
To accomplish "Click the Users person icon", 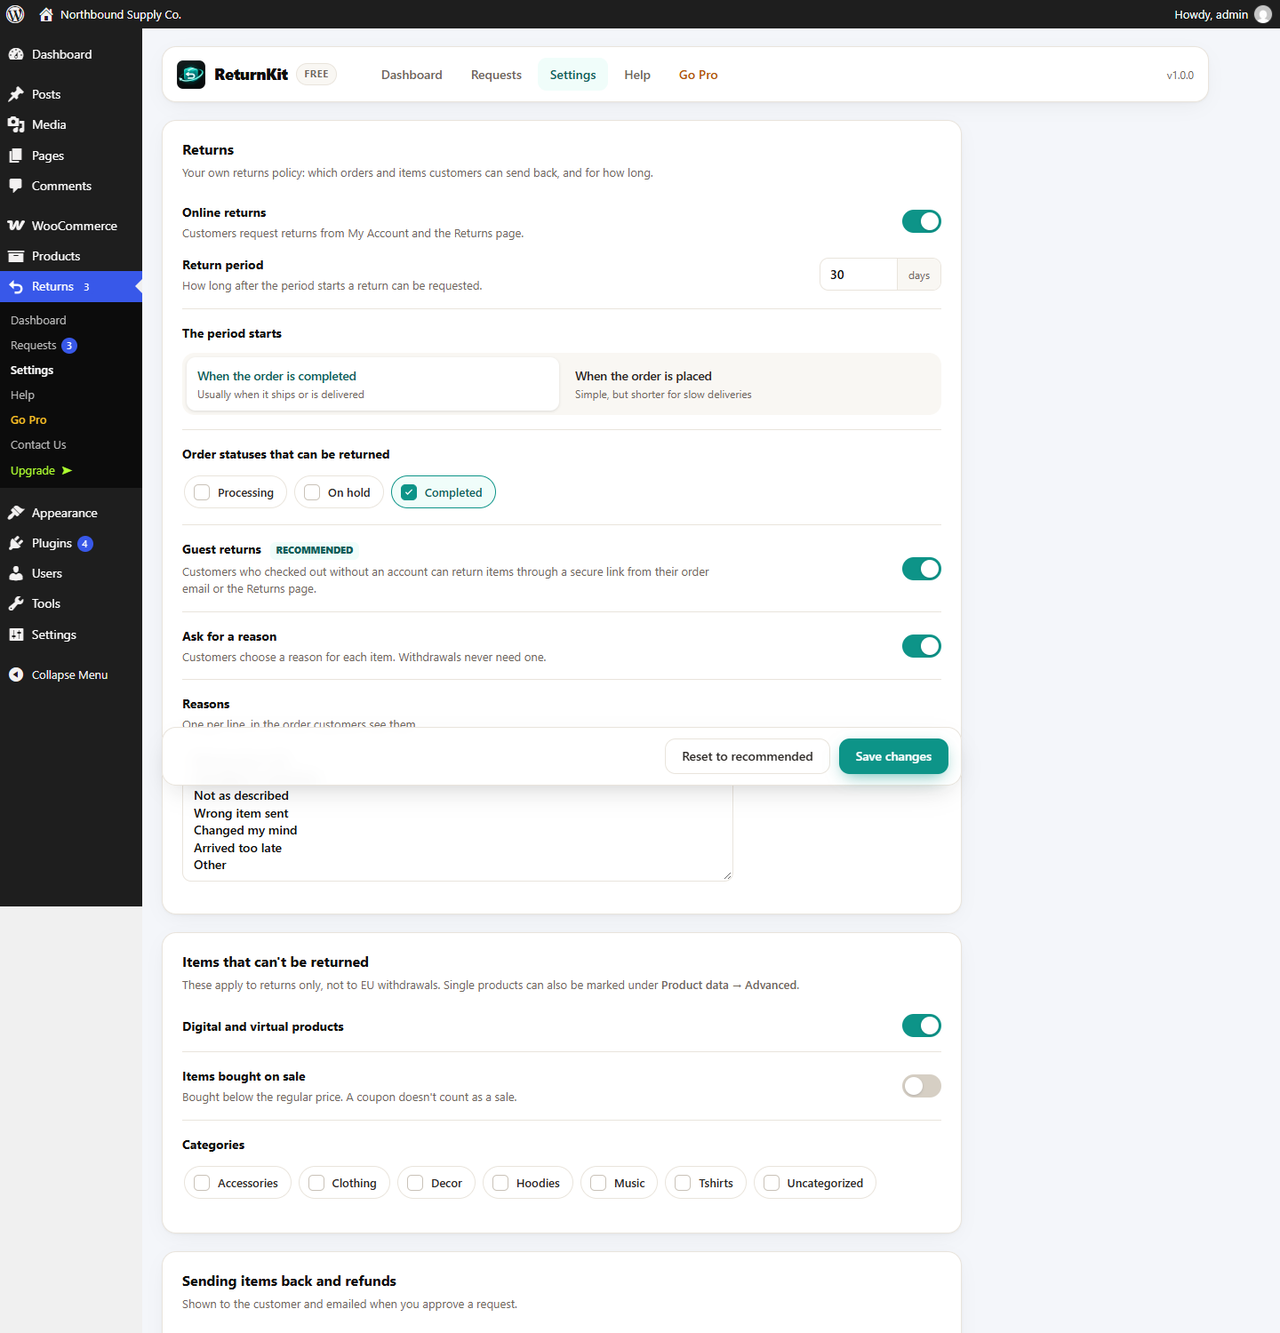I will (x=16, y=574).
